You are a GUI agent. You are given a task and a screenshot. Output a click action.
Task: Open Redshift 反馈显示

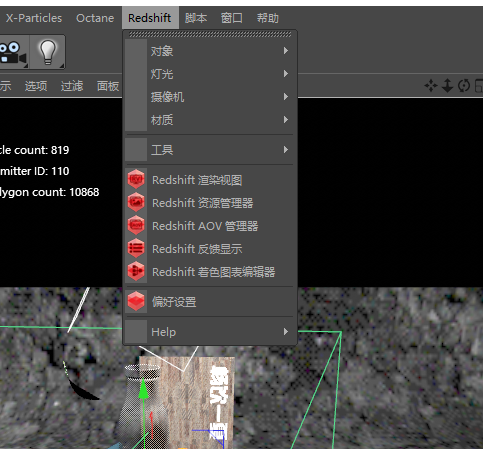[210, 249]
